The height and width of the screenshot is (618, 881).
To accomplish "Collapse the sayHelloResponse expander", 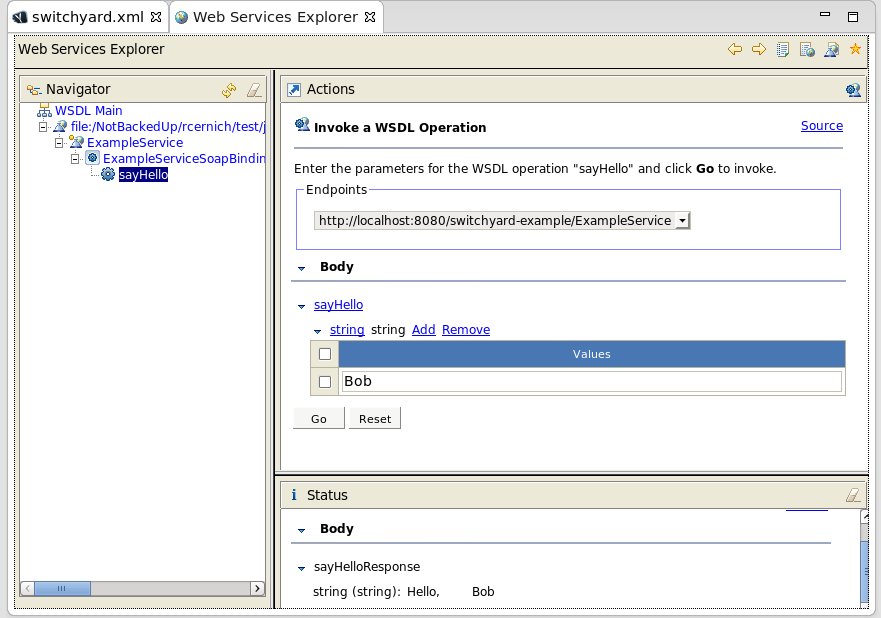I will (x=302, y=568).
